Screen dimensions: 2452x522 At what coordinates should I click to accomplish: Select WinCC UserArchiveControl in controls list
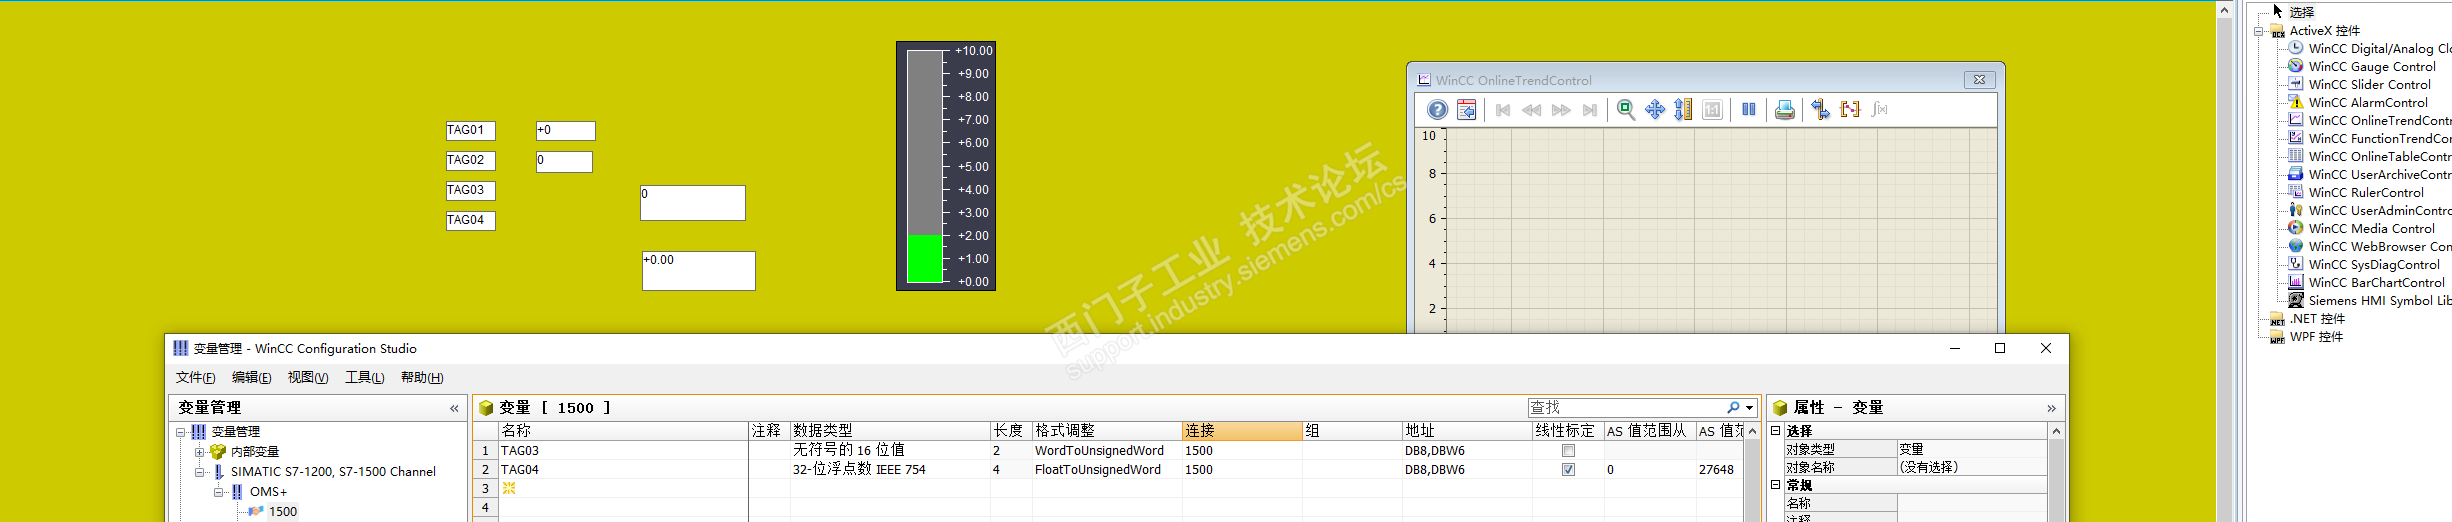click(x=2379, y=174)
